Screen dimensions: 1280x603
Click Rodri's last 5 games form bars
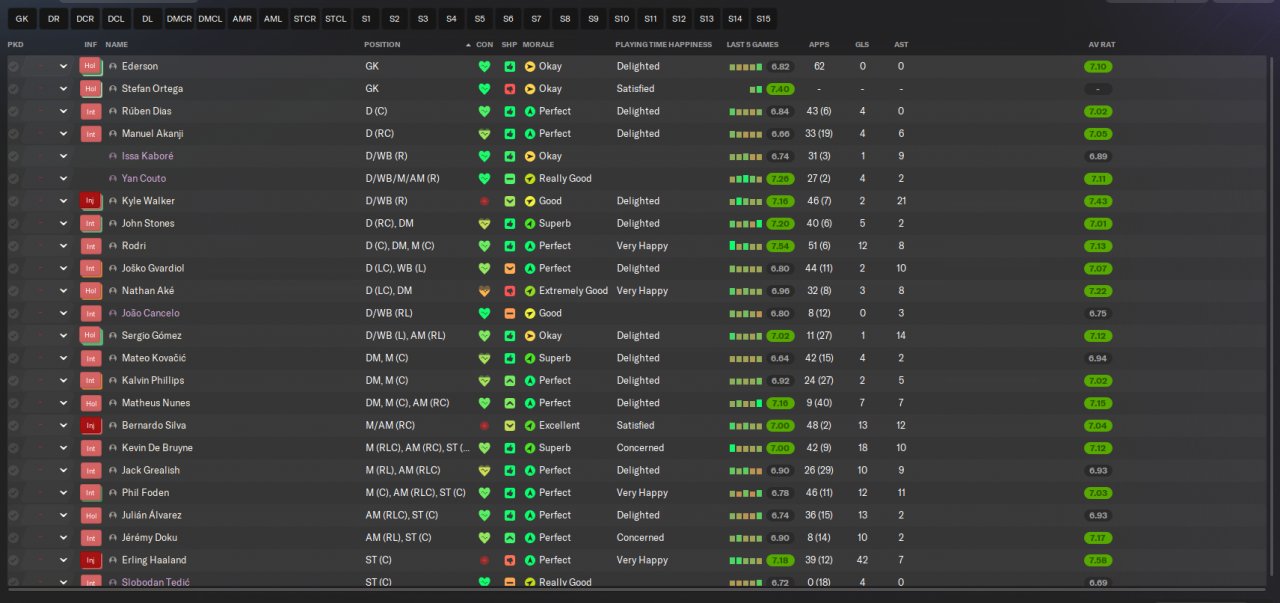click(746, 246)
